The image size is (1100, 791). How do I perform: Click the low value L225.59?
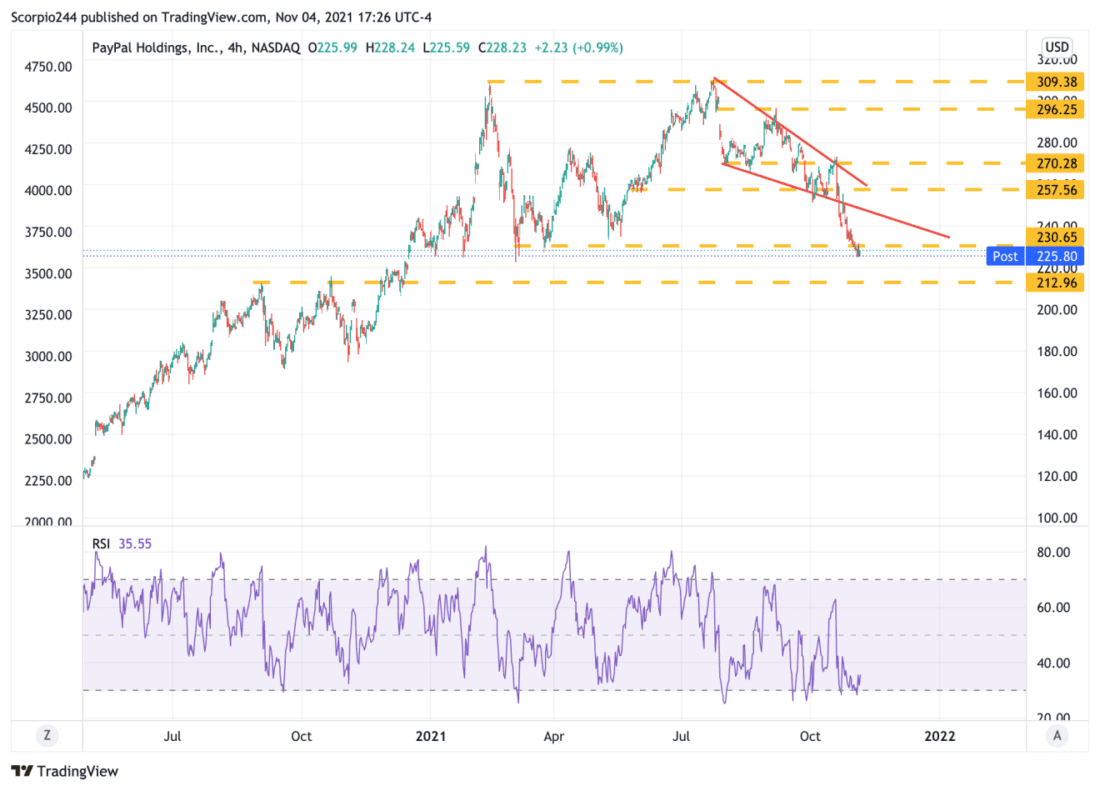point(446,48)
